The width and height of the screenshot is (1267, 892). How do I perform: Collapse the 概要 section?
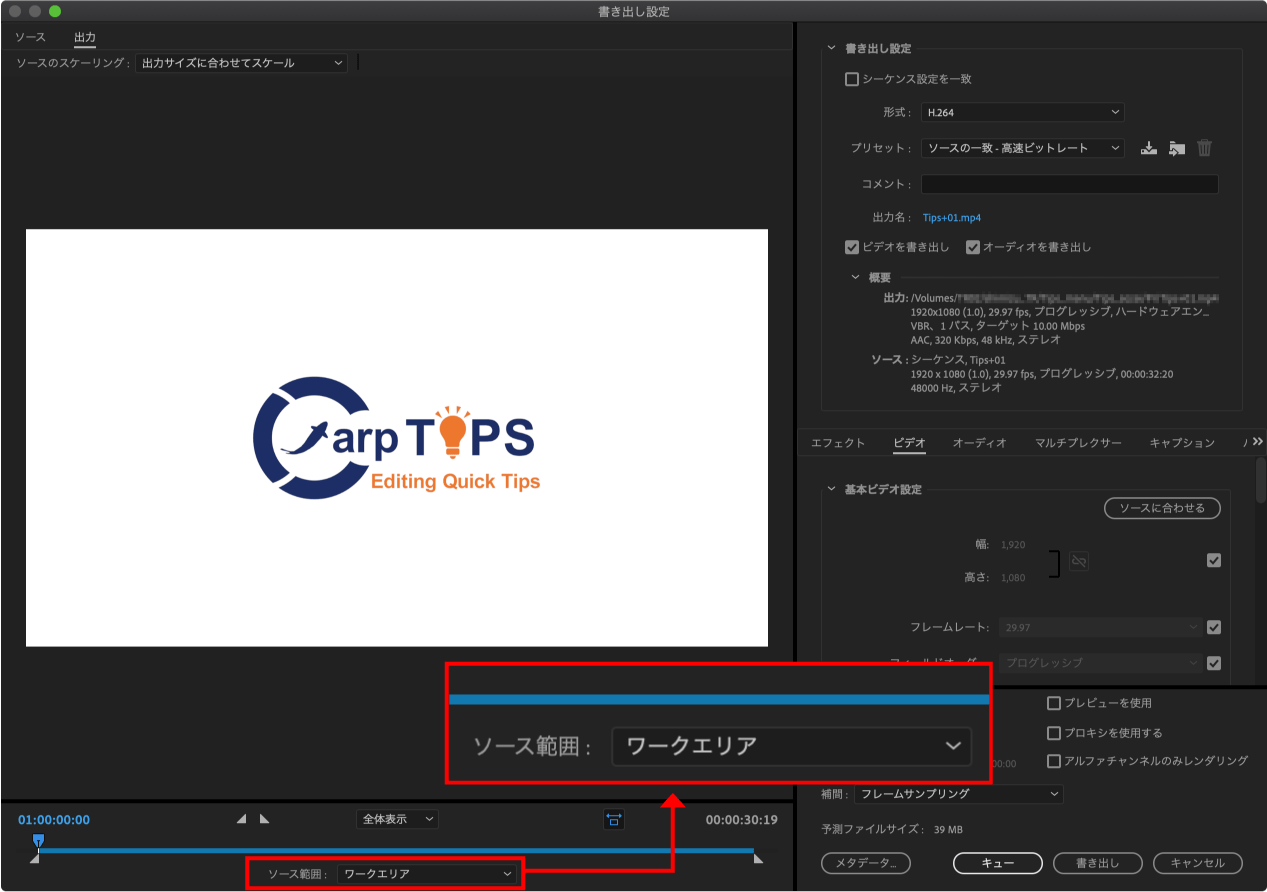click(x=856, y=277)
